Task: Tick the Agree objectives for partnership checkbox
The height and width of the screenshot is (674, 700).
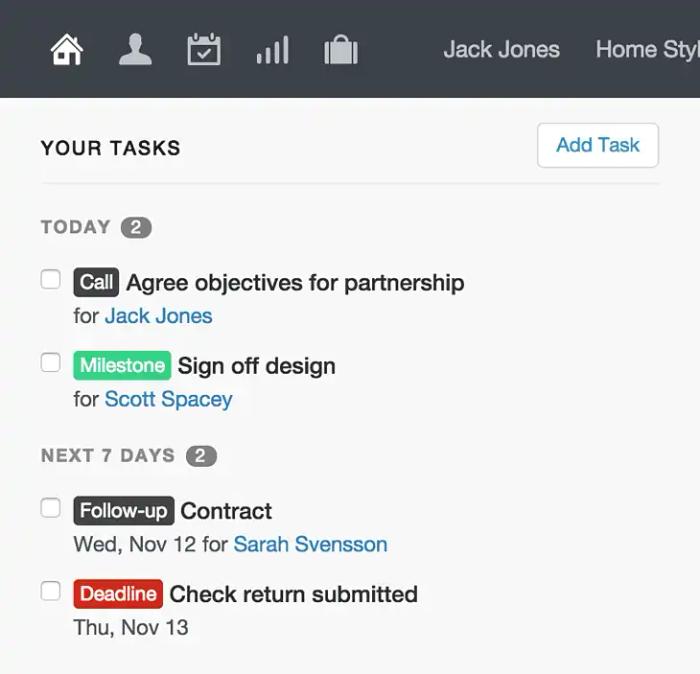Action: tap(50, 279)
